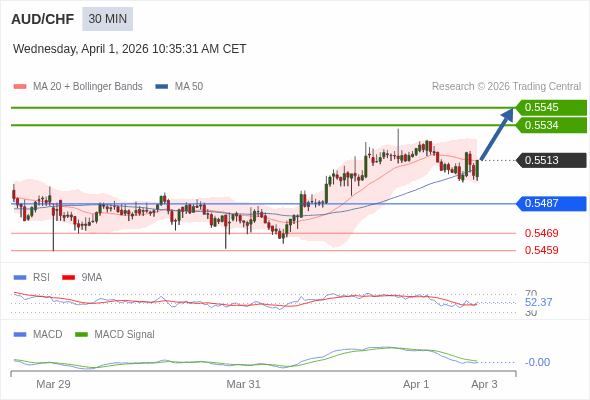Click the 9MA red legend swatch

[68, 278]
